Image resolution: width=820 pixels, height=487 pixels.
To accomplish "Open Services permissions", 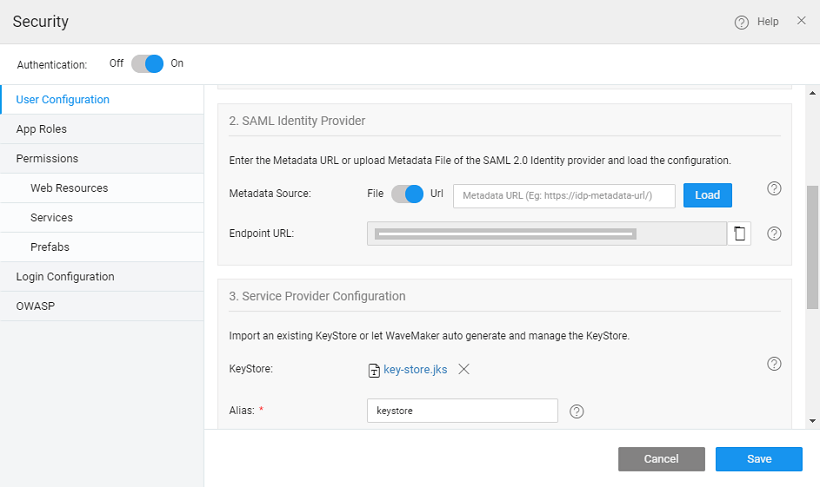I will (51, 217).
